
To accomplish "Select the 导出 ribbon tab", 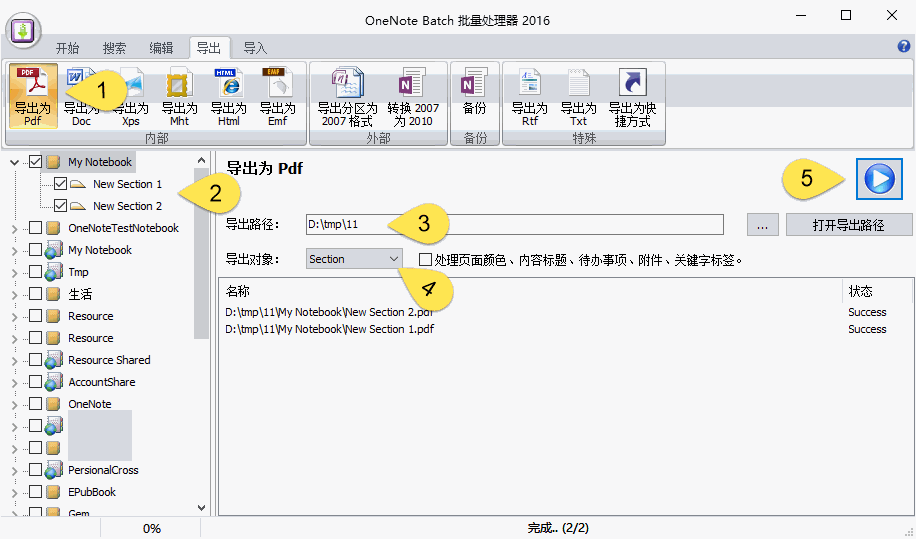I will coord(209,48).
